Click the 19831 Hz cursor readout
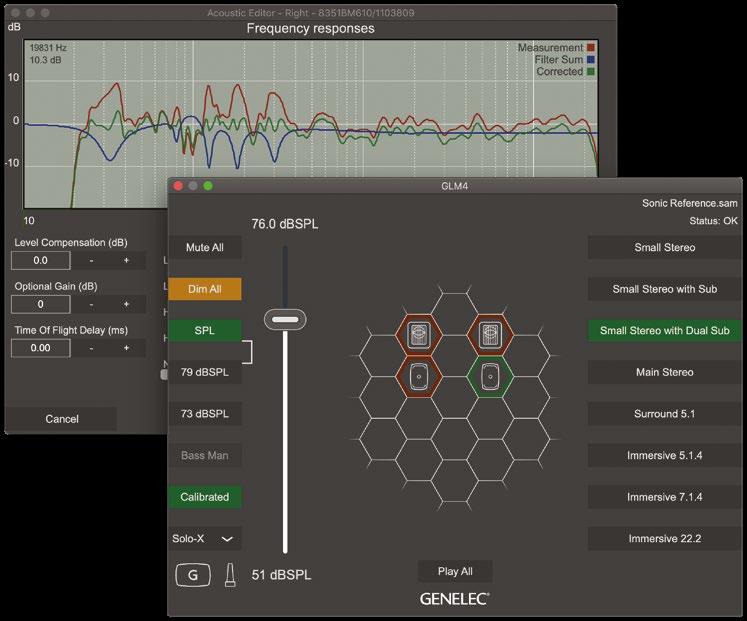The width and height of the screenshot is (747, 621). tap(48, 48)
